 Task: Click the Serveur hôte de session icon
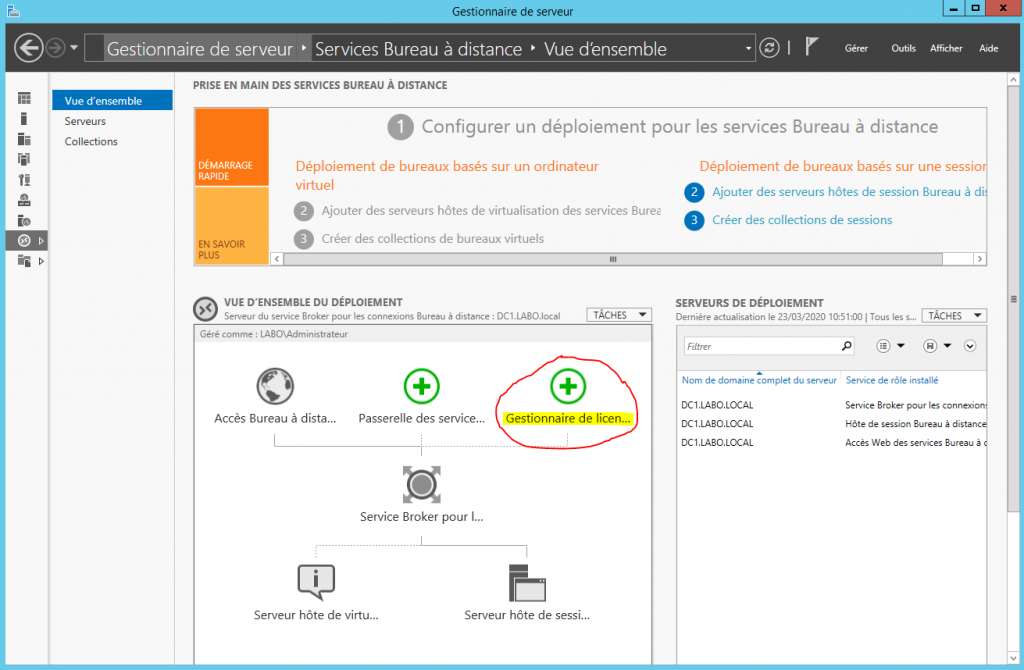click(527, 581)
